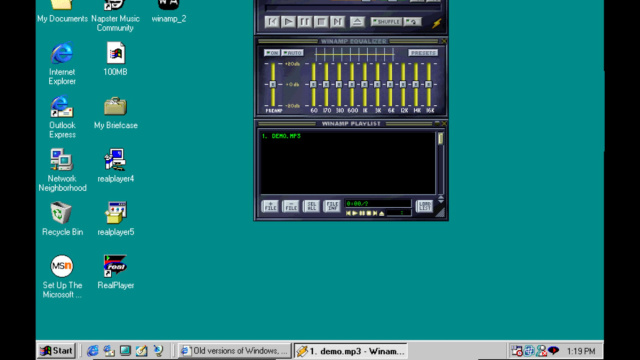Viewport: 640px width, 360px height.
Task: Adjust the 14K equalizer band slider
Action: (416, 84)
